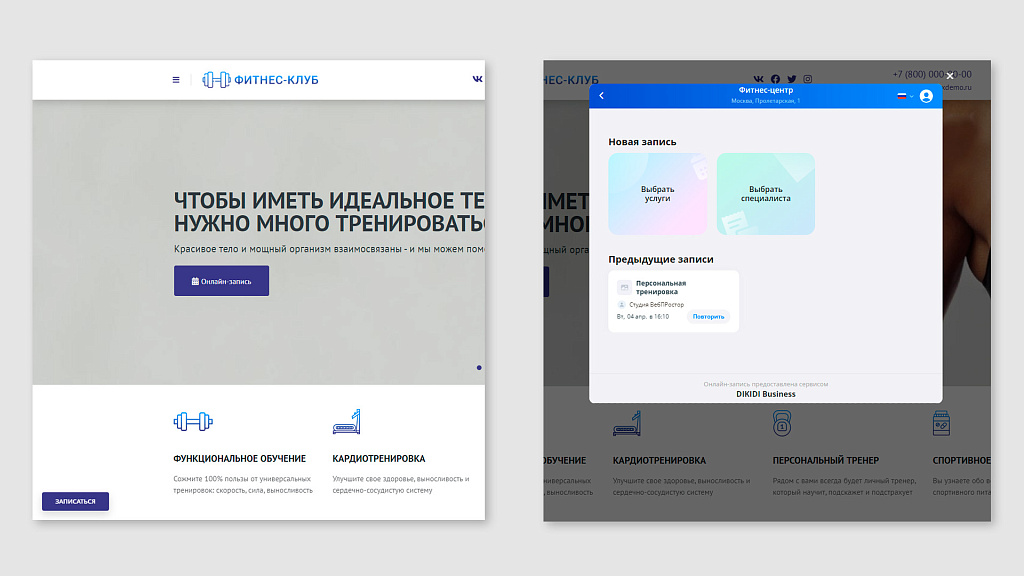Select the Выбрать специалиста card
1024x576 pixels.
(765, 193)
